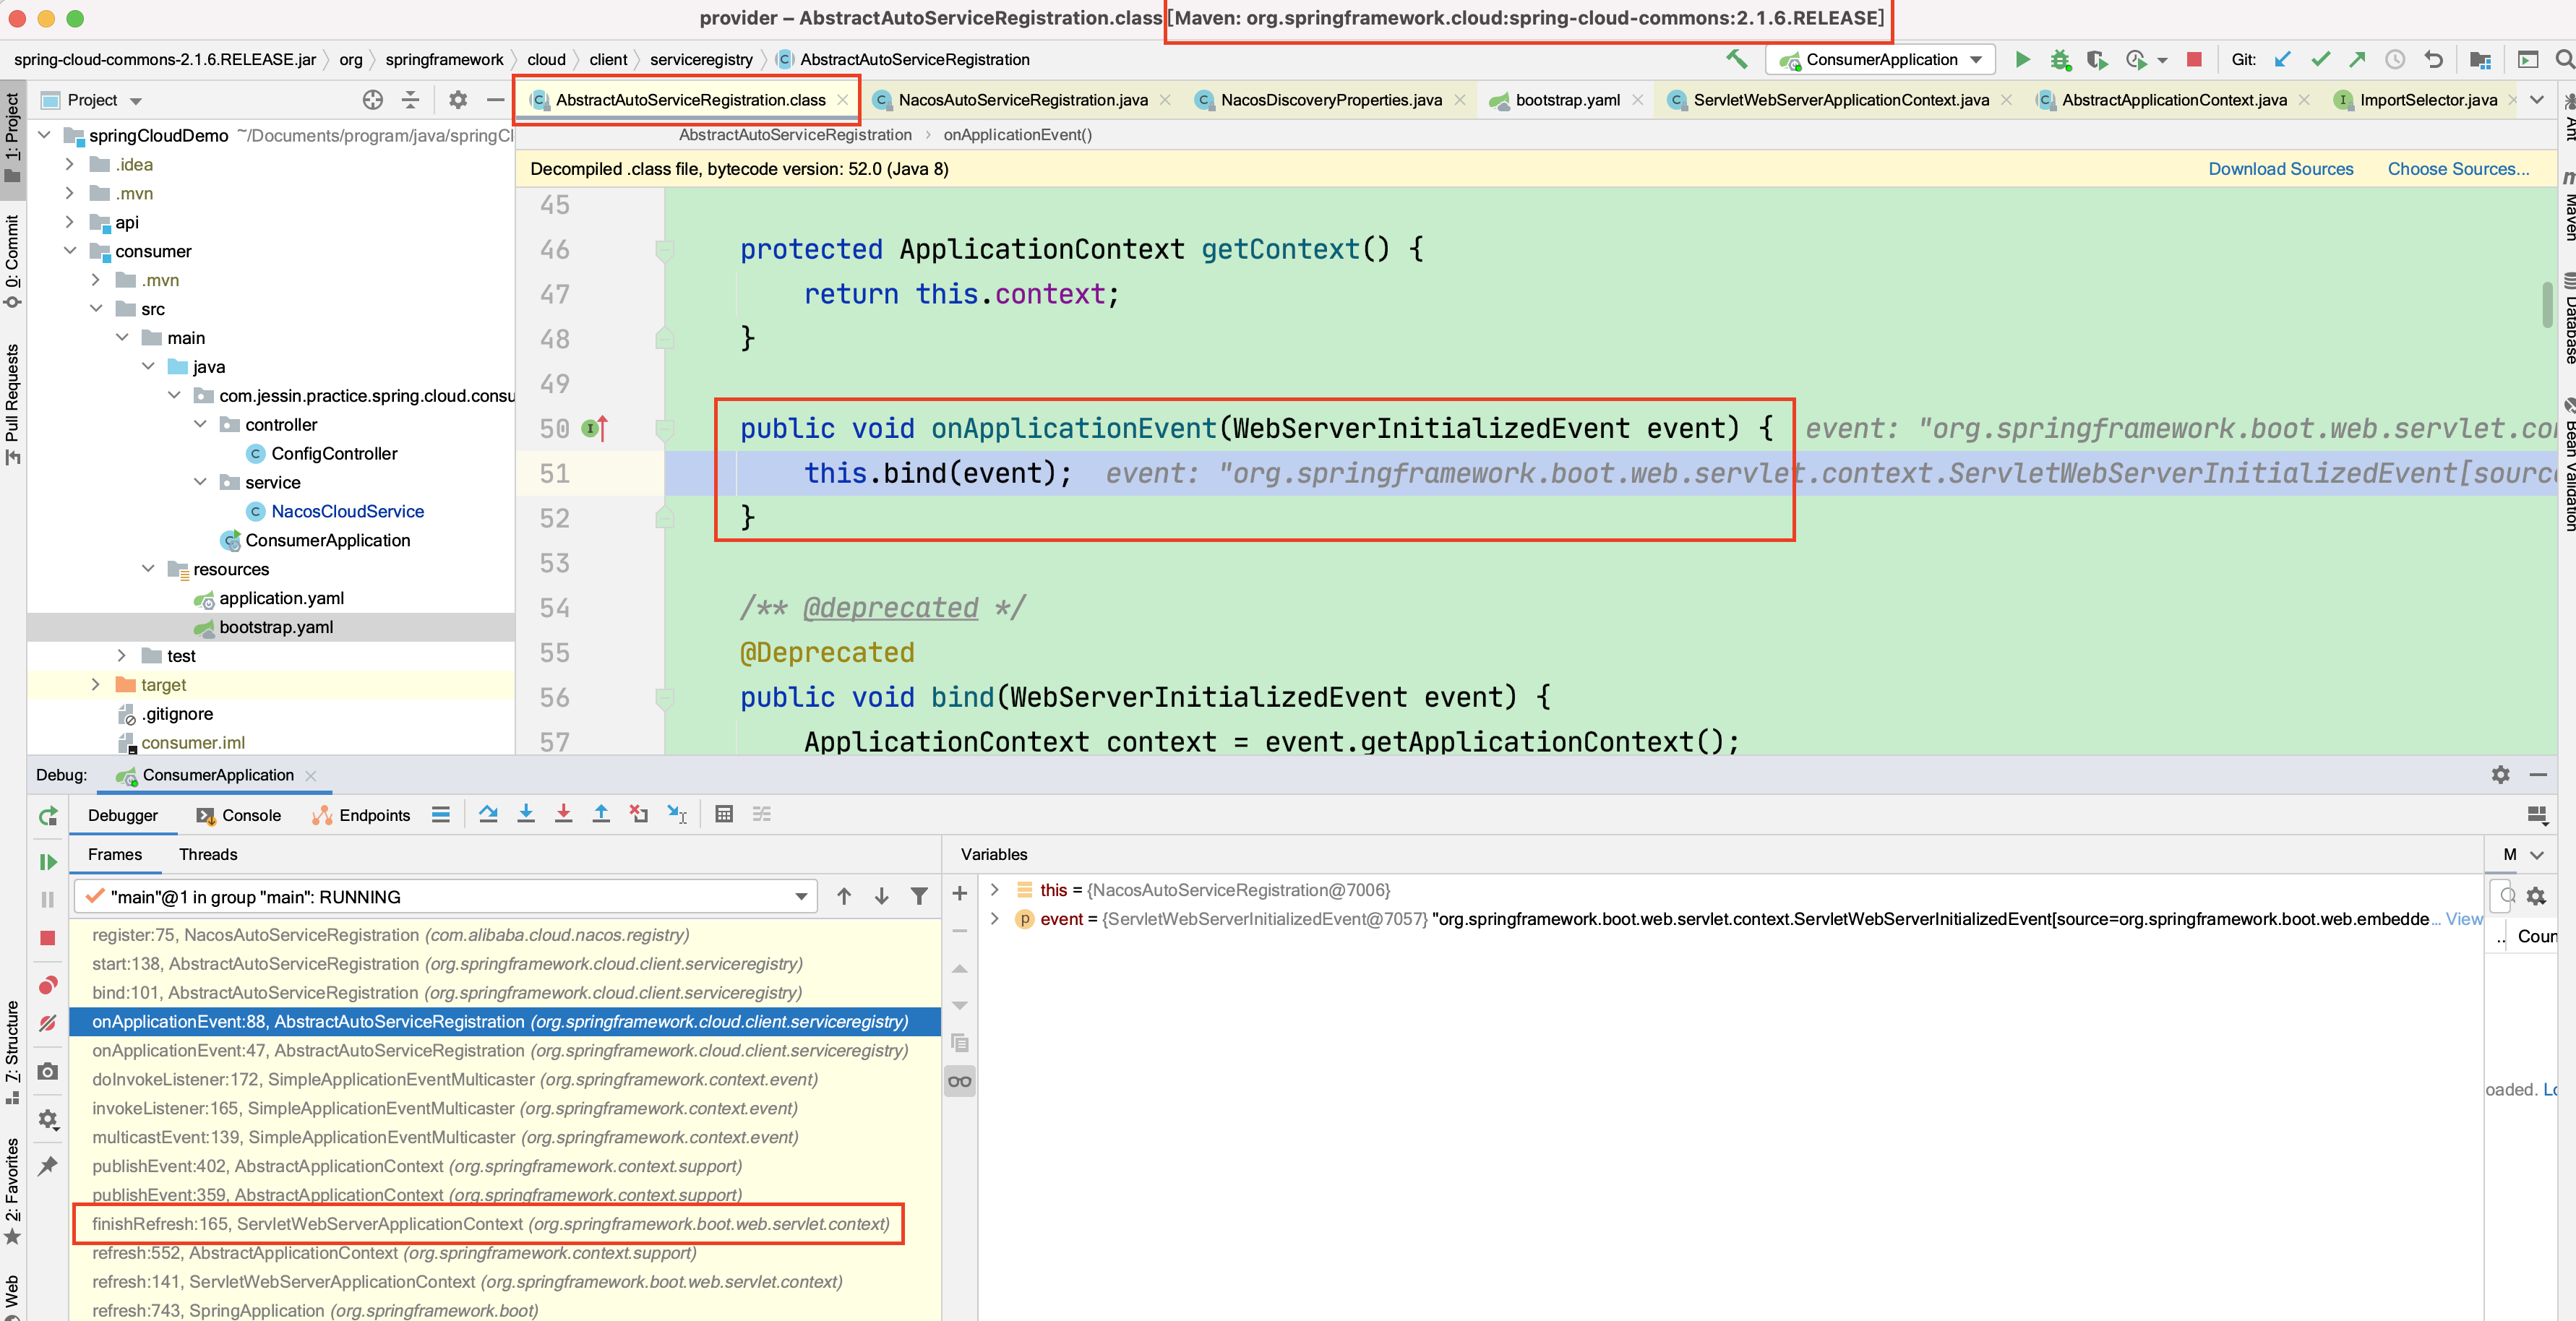
Task: Toggle Mute Breakpoints icon
Action: 47,1023
